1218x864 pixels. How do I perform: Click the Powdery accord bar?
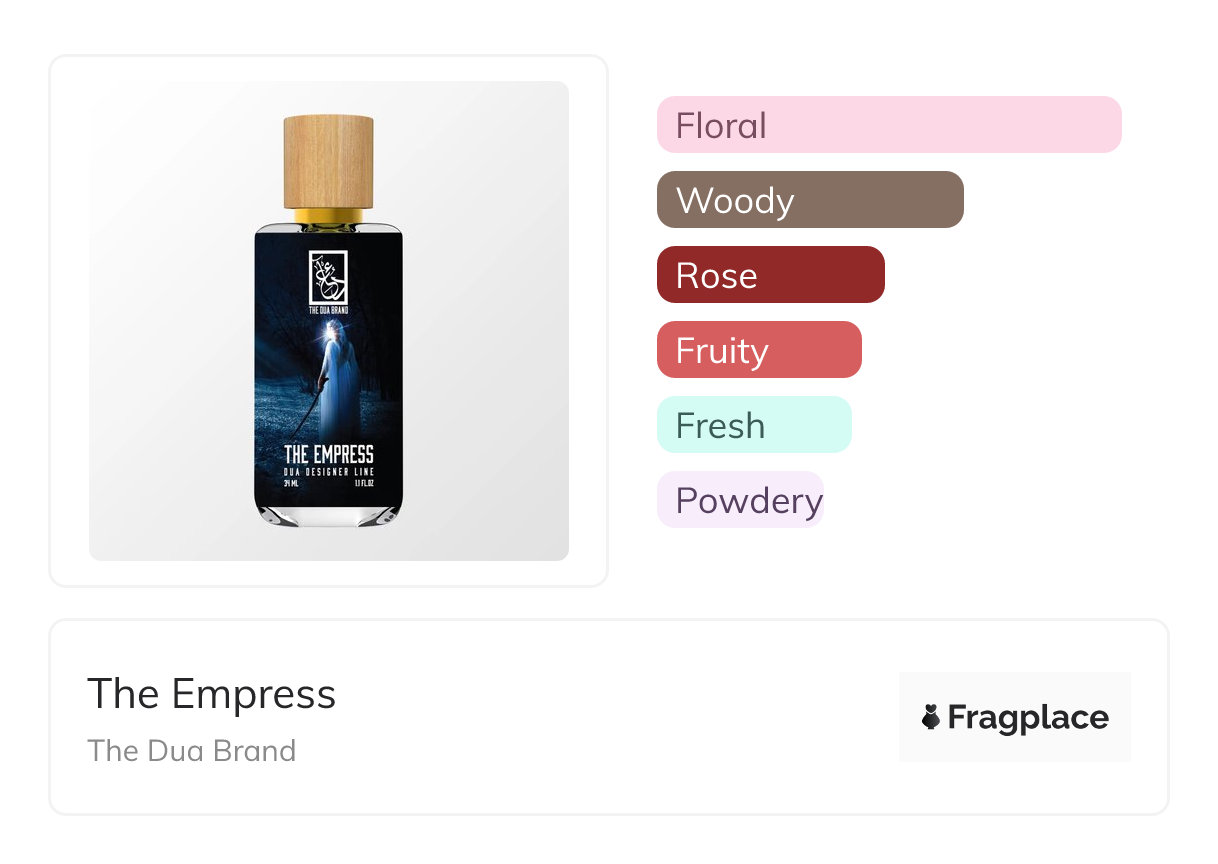[x=740, y=500]
